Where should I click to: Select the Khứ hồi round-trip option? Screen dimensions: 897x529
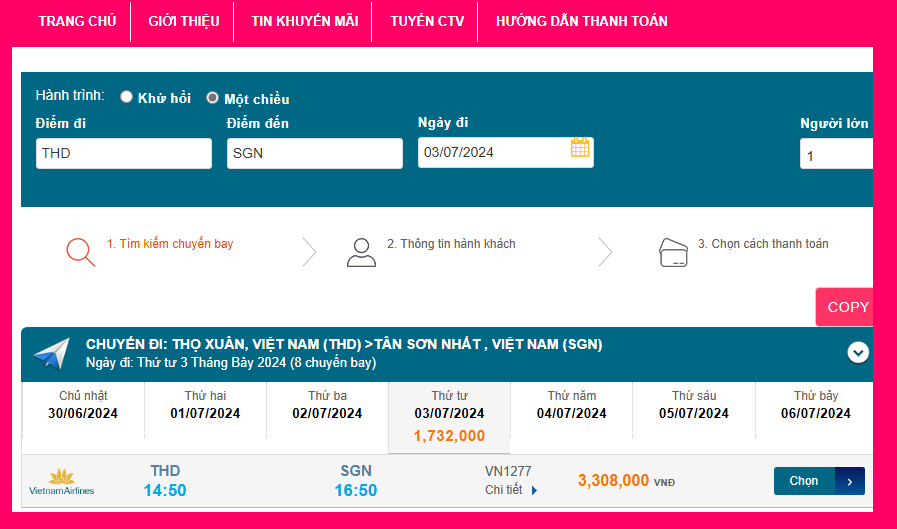click(127, 97)
